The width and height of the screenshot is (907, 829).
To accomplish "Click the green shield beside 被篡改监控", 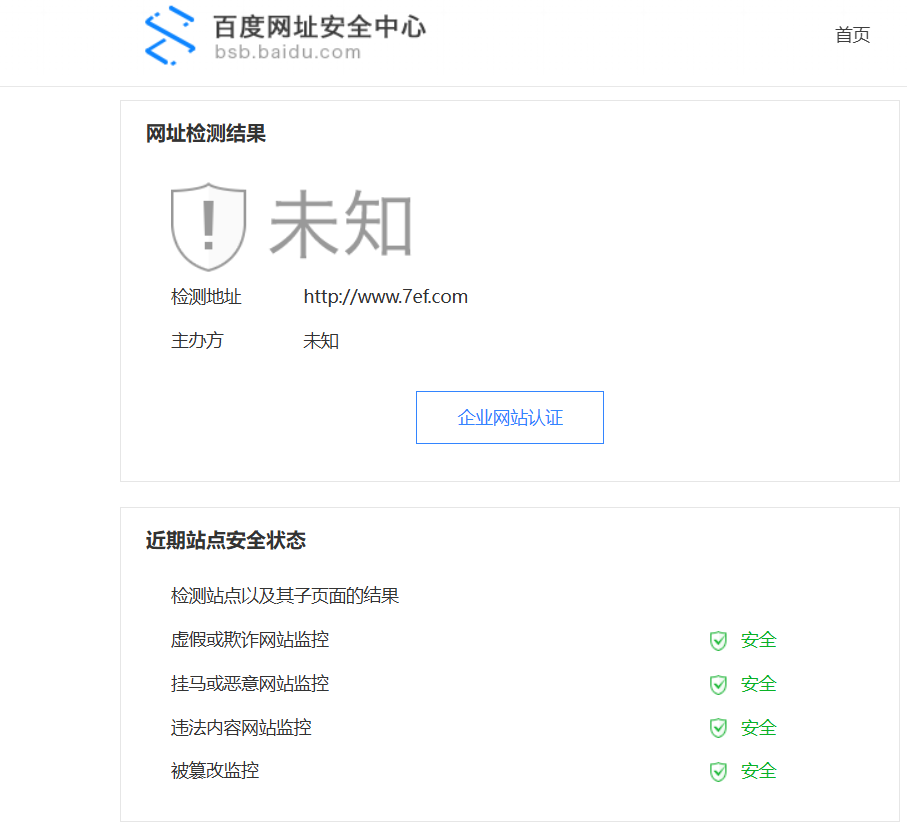I will pos(718,771).
